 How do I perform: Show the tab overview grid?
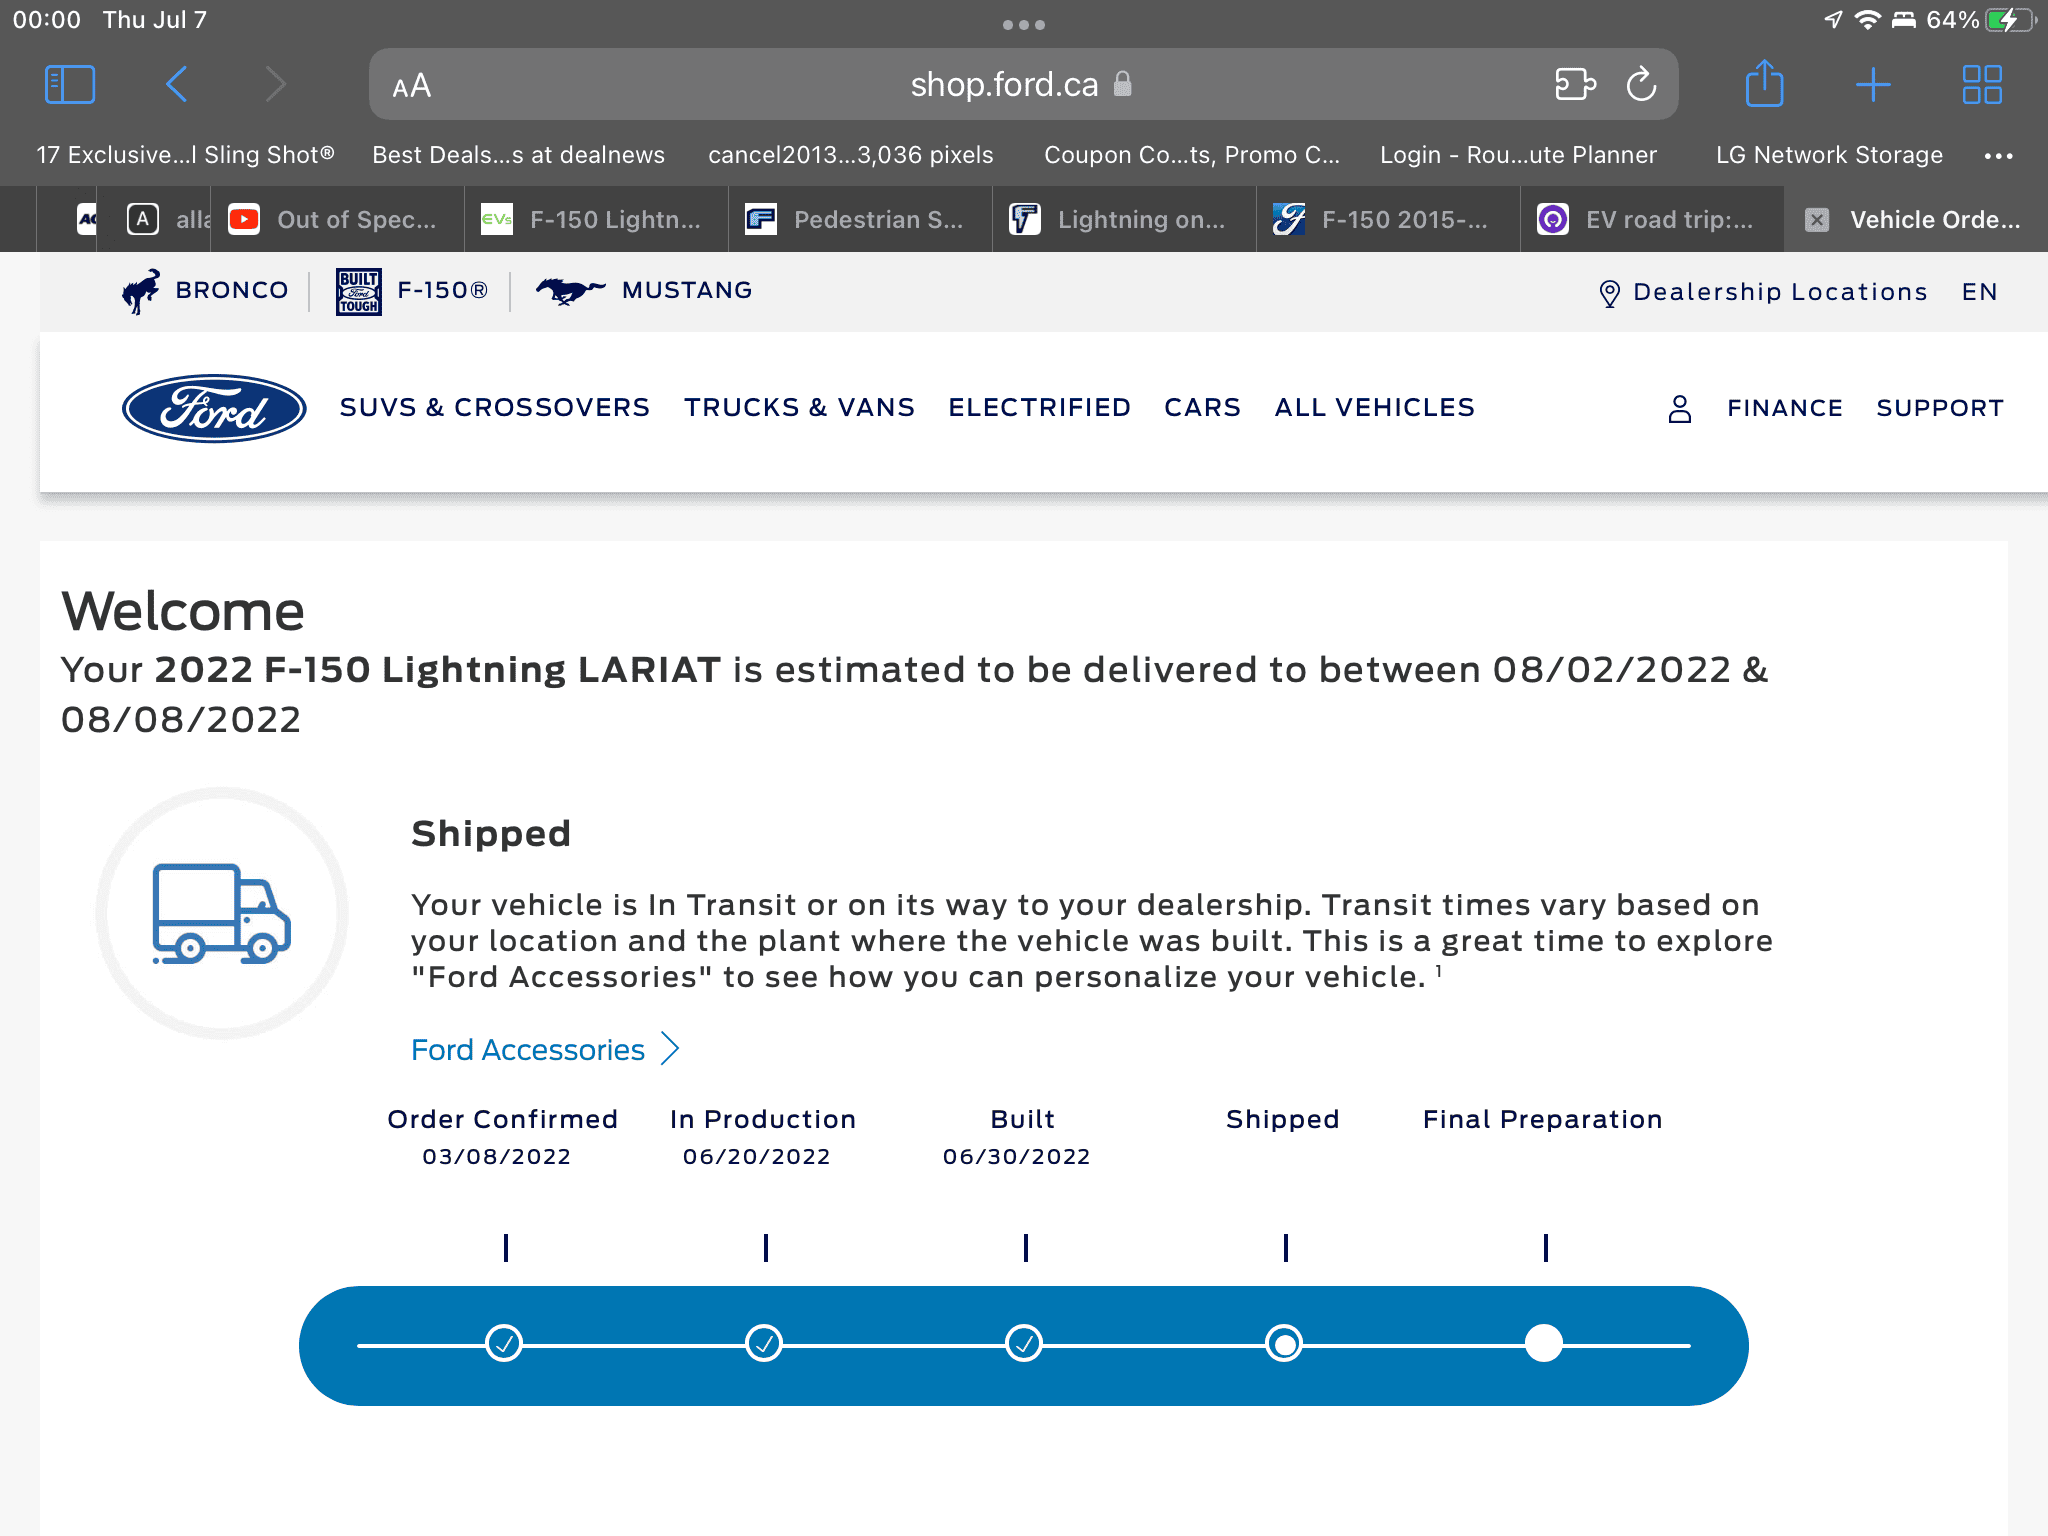click(1981, 85)
